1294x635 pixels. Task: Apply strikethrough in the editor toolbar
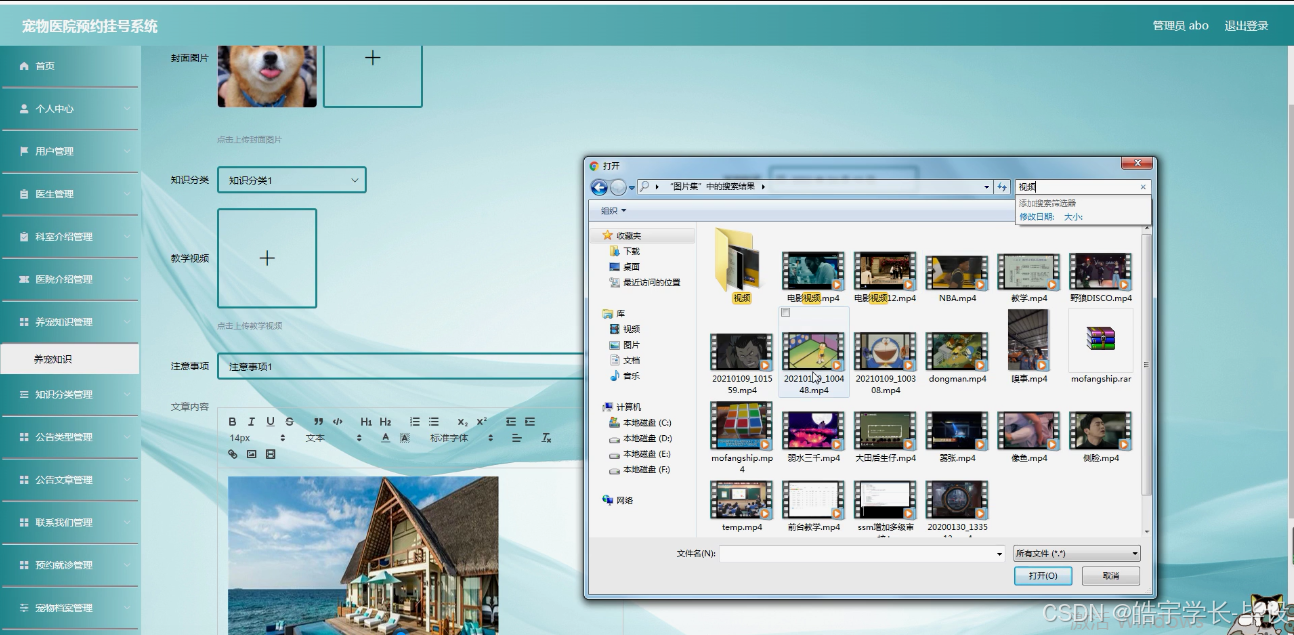[289, 422]
